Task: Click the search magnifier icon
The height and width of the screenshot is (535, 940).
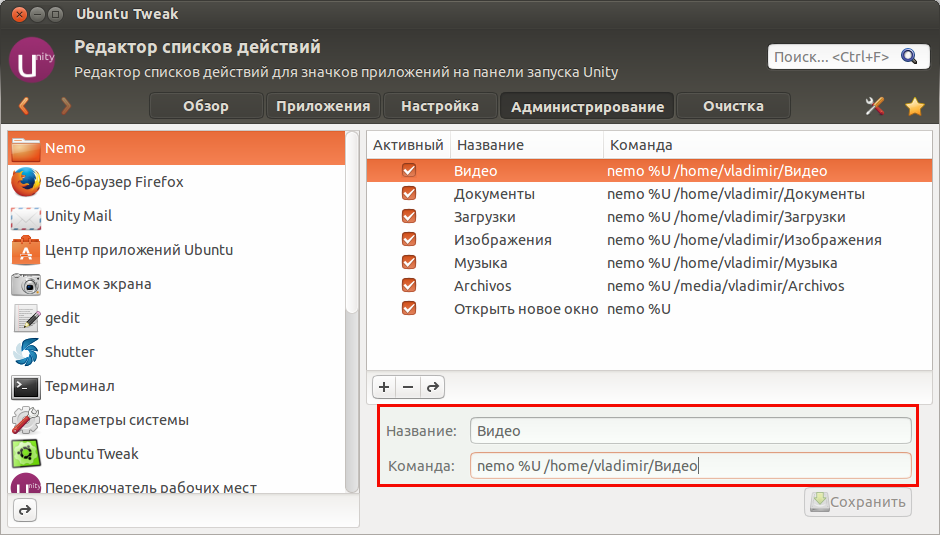Action: click(909, 56)
